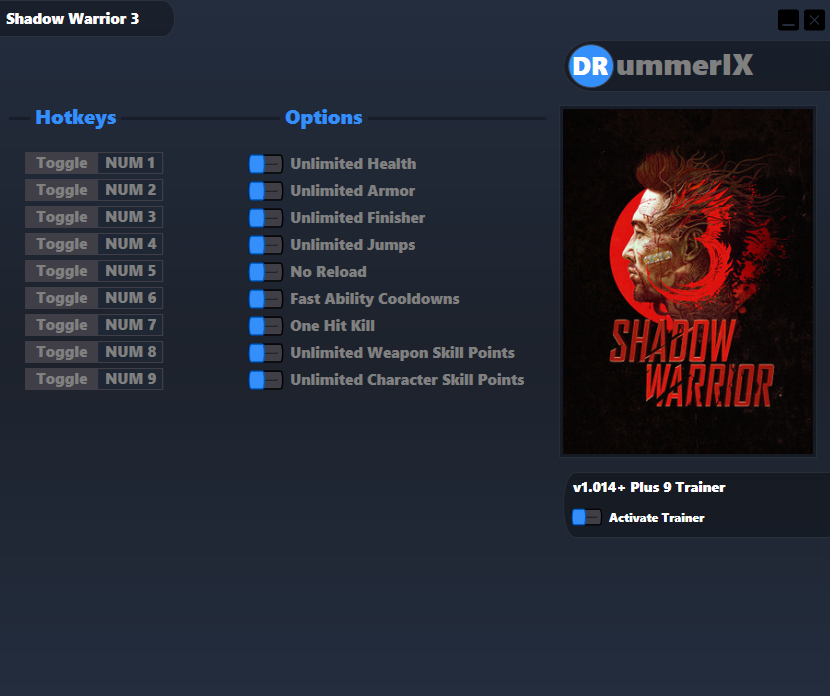830x696 pixels.
Task: Switch on Unlimited Jumps
Action: (266, 245)
